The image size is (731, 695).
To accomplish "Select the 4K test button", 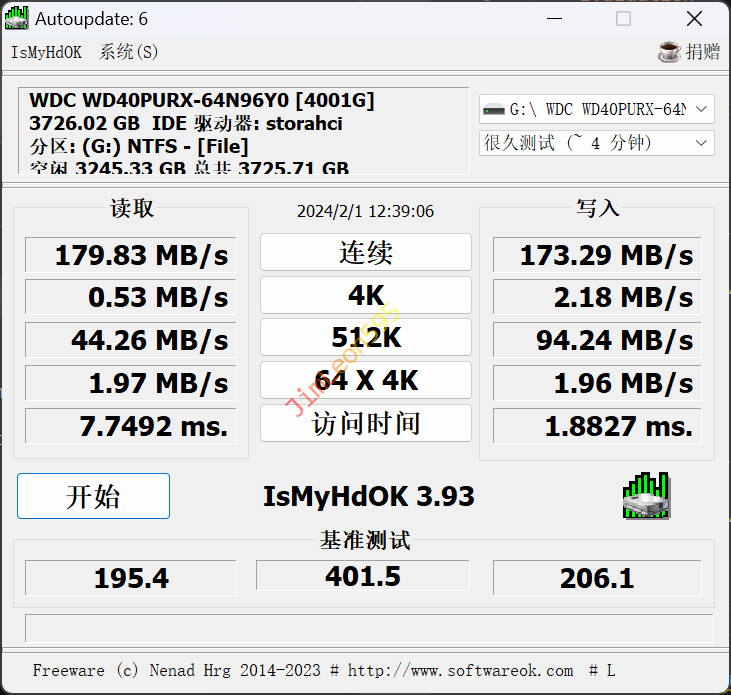I will point(366,296).
